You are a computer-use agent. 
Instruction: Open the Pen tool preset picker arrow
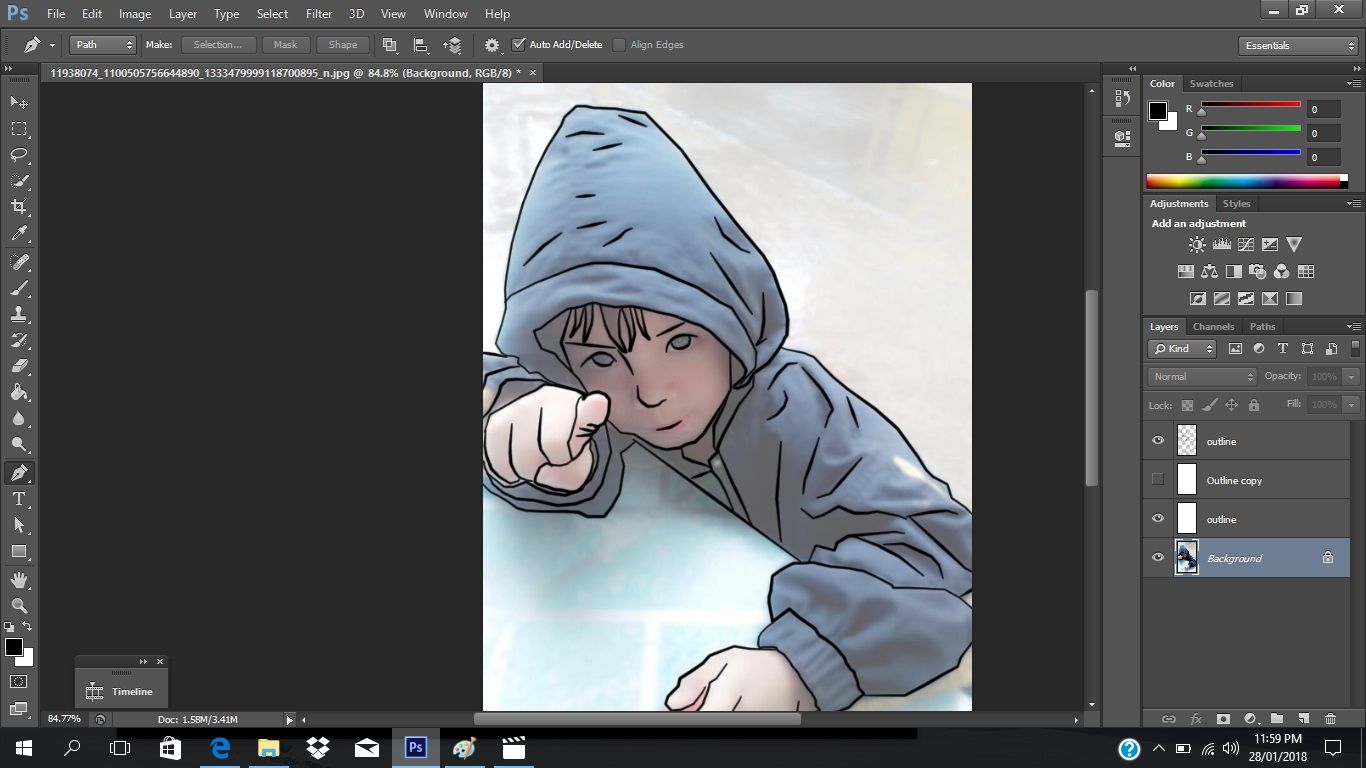click(53, 45)
